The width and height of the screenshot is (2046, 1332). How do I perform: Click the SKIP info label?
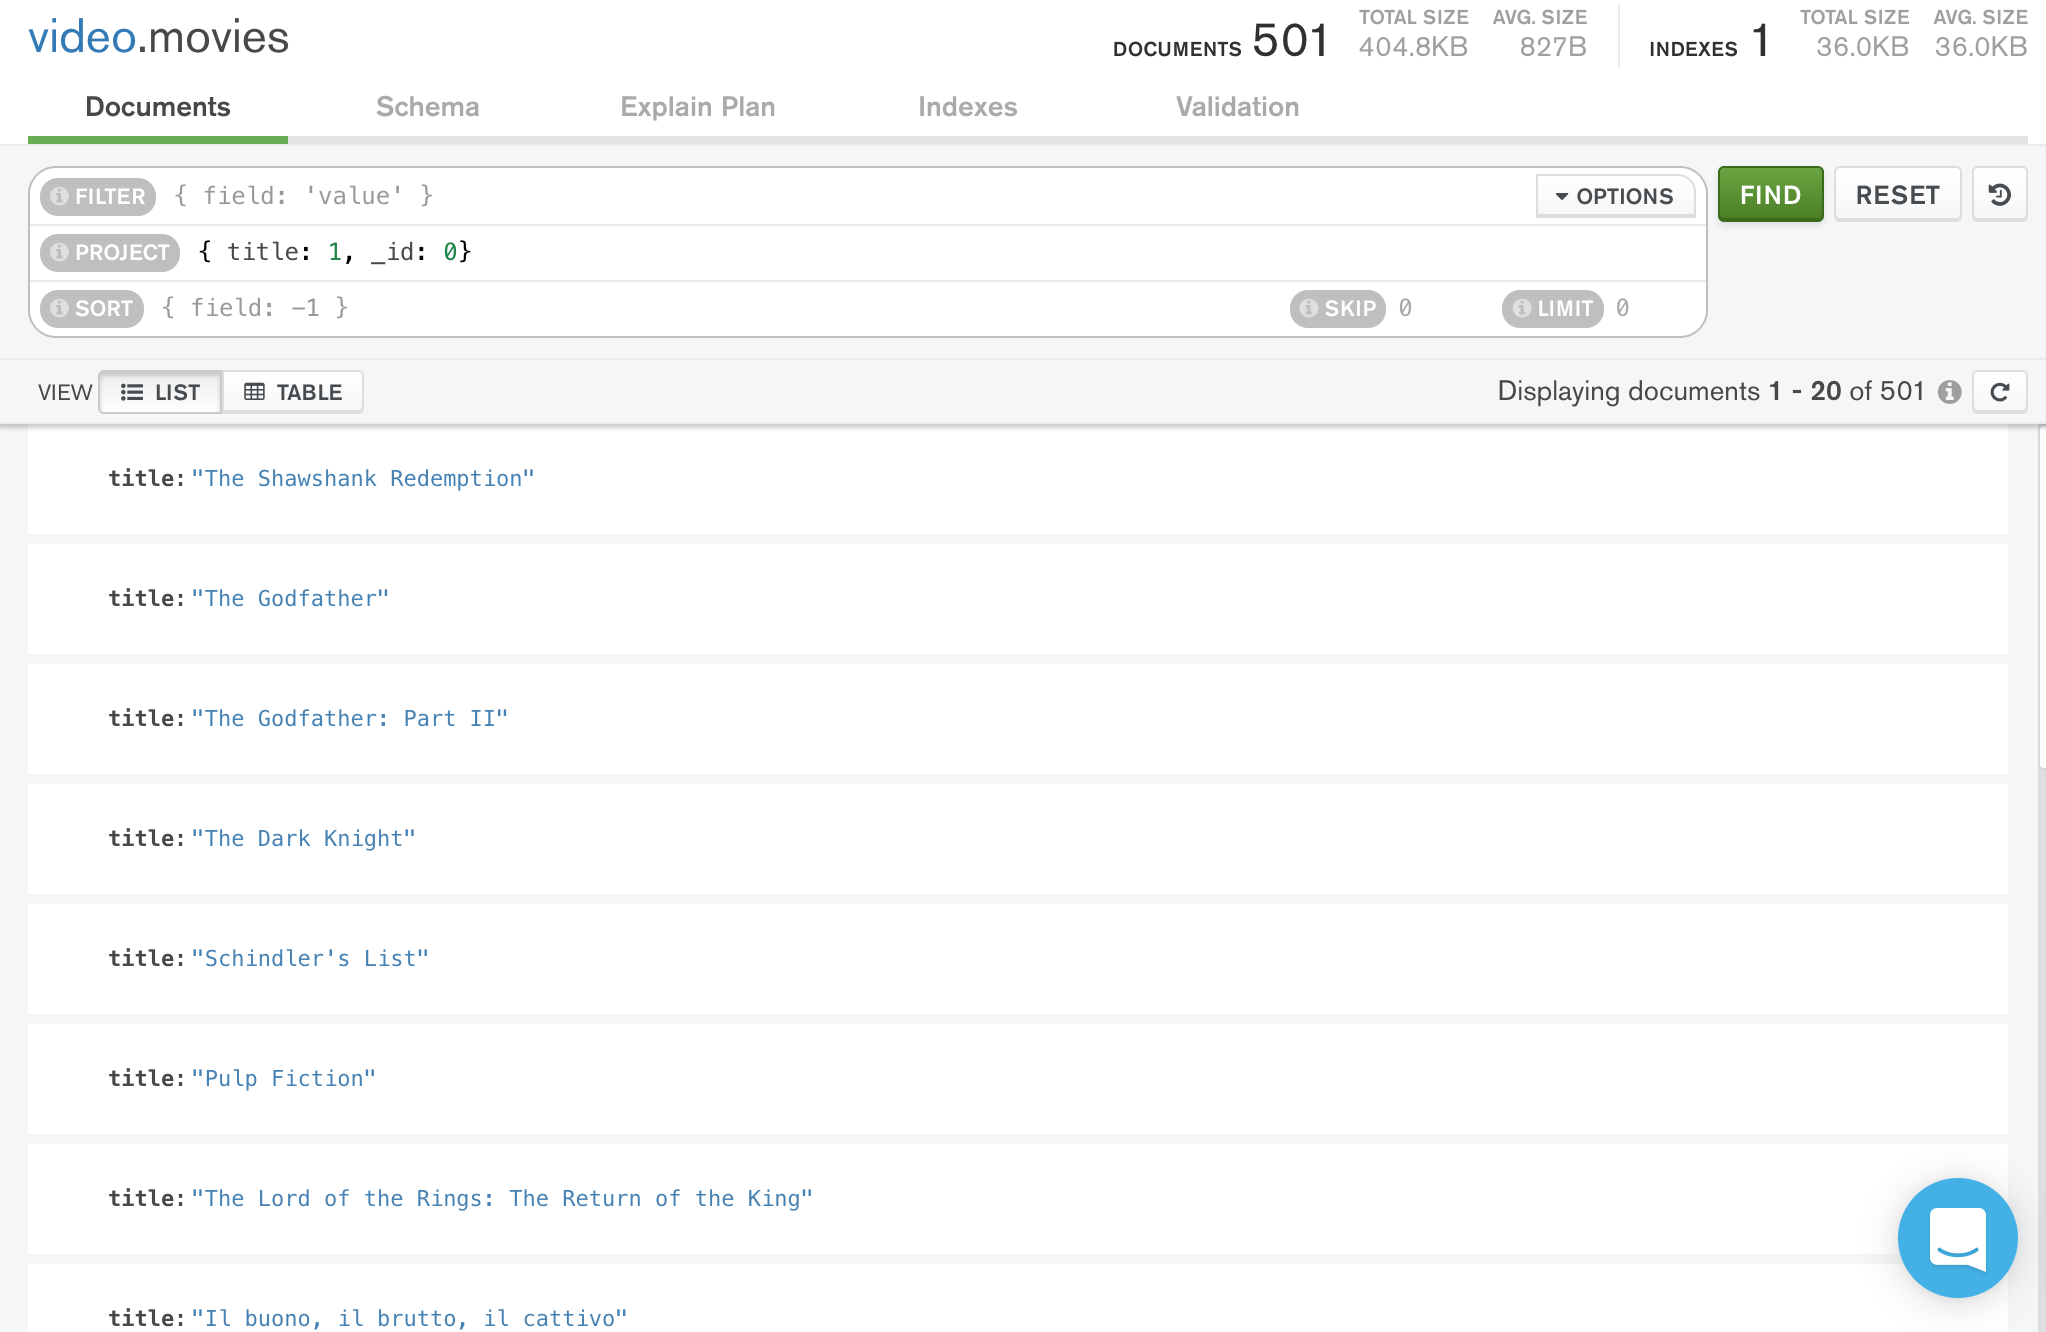tap(1338, 308)
